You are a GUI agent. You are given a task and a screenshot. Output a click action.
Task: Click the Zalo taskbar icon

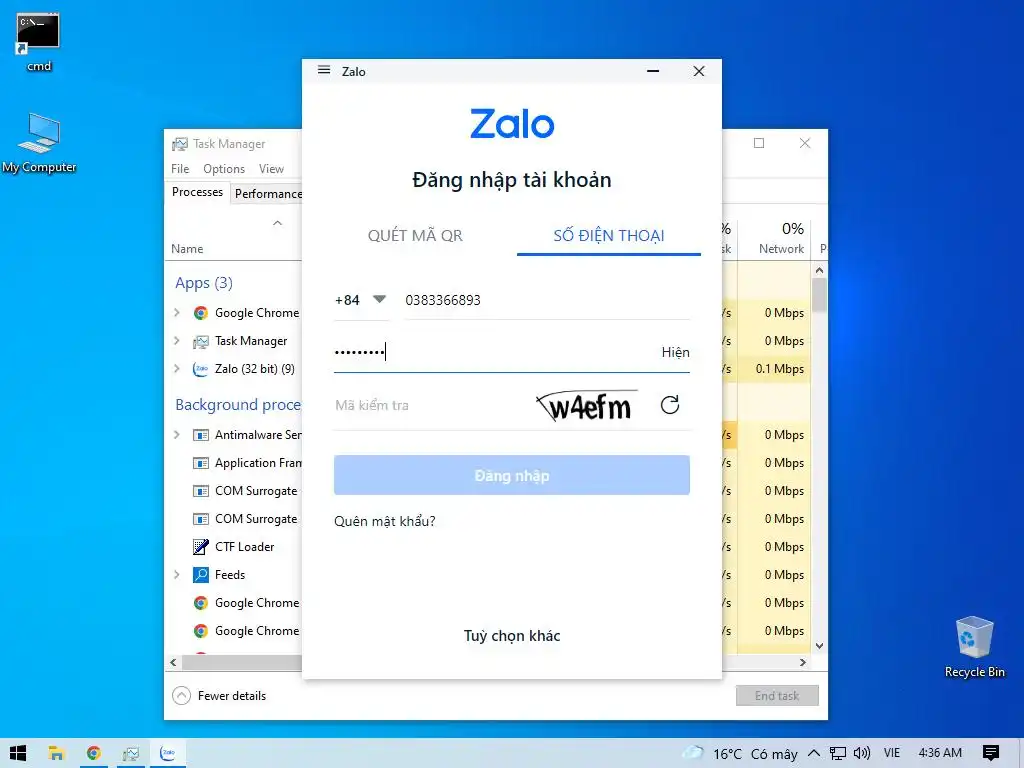(168, 753)
